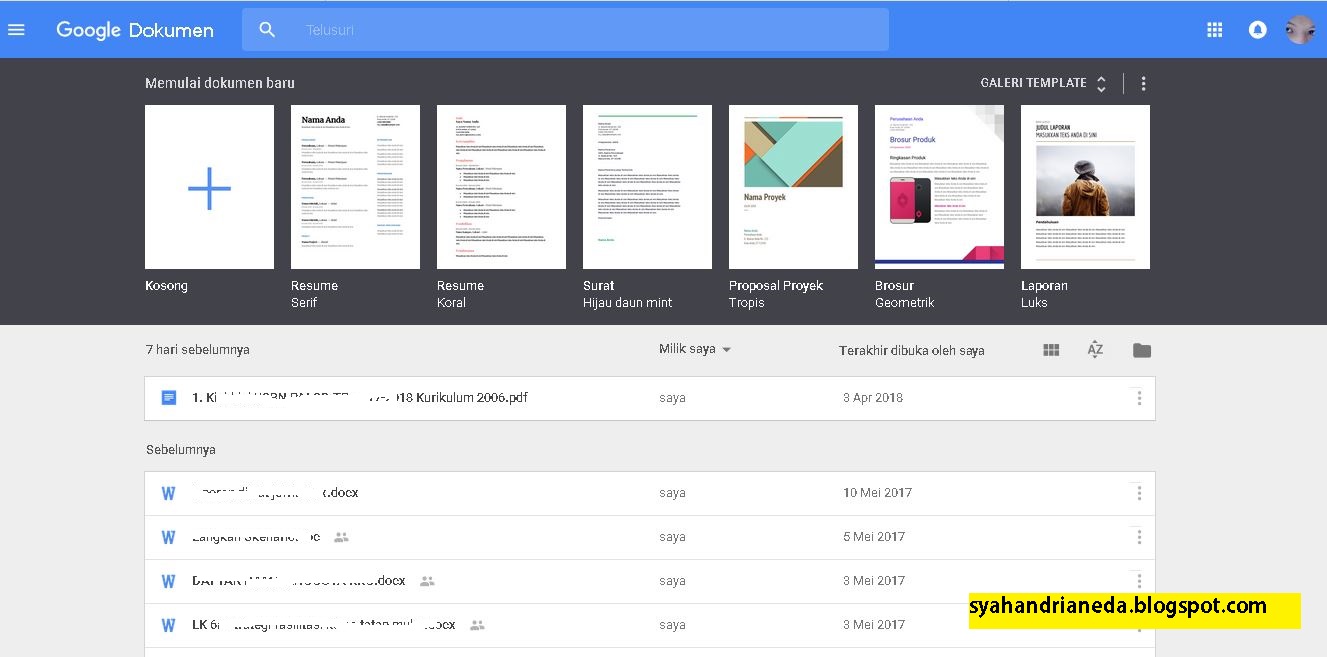Open options menu for Langkah Skenario document

1139,536
